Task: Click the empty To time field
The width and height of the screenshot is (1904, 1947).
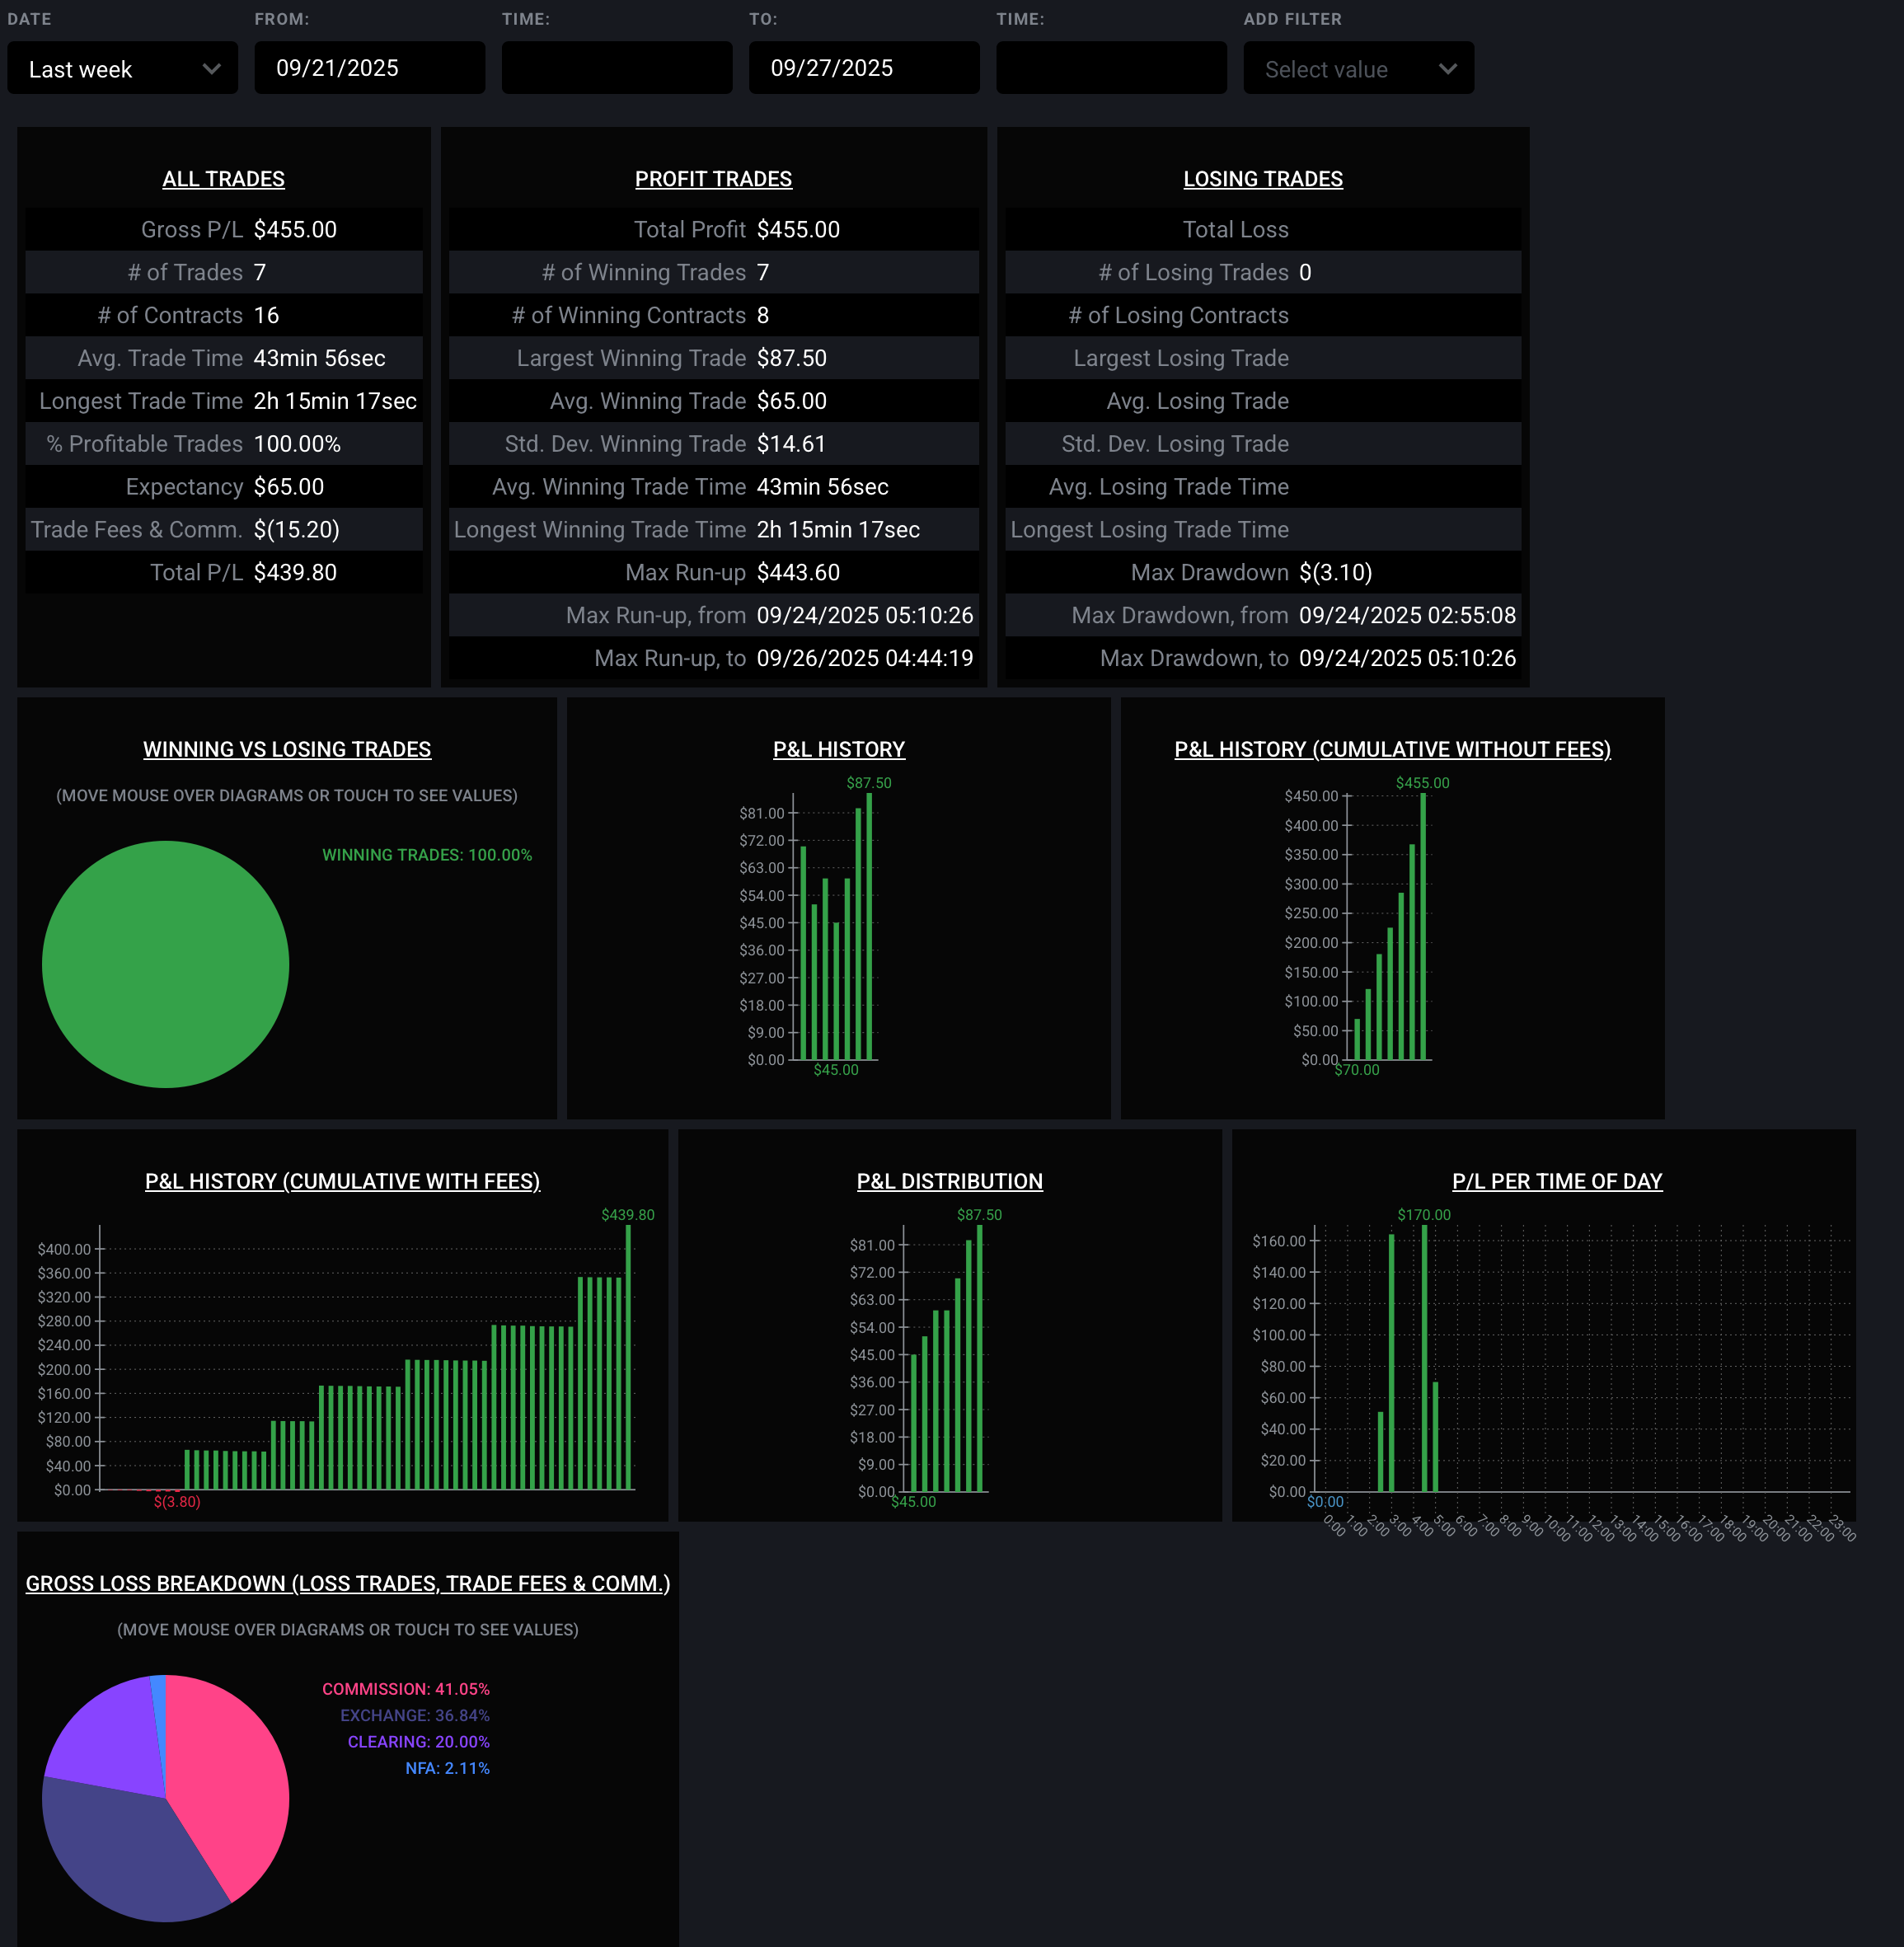Action: coord(1110,68)
